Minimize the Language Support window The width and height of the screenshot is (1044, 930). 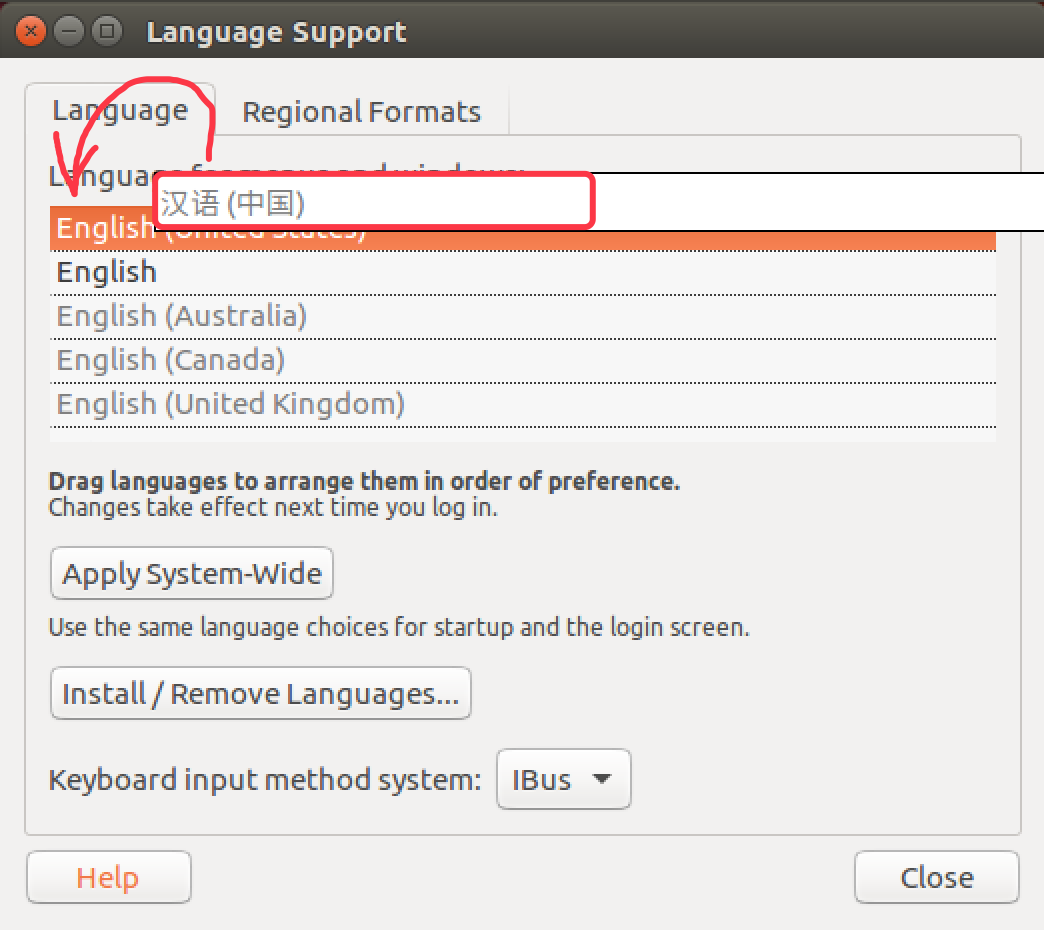[x=69, y=31]
